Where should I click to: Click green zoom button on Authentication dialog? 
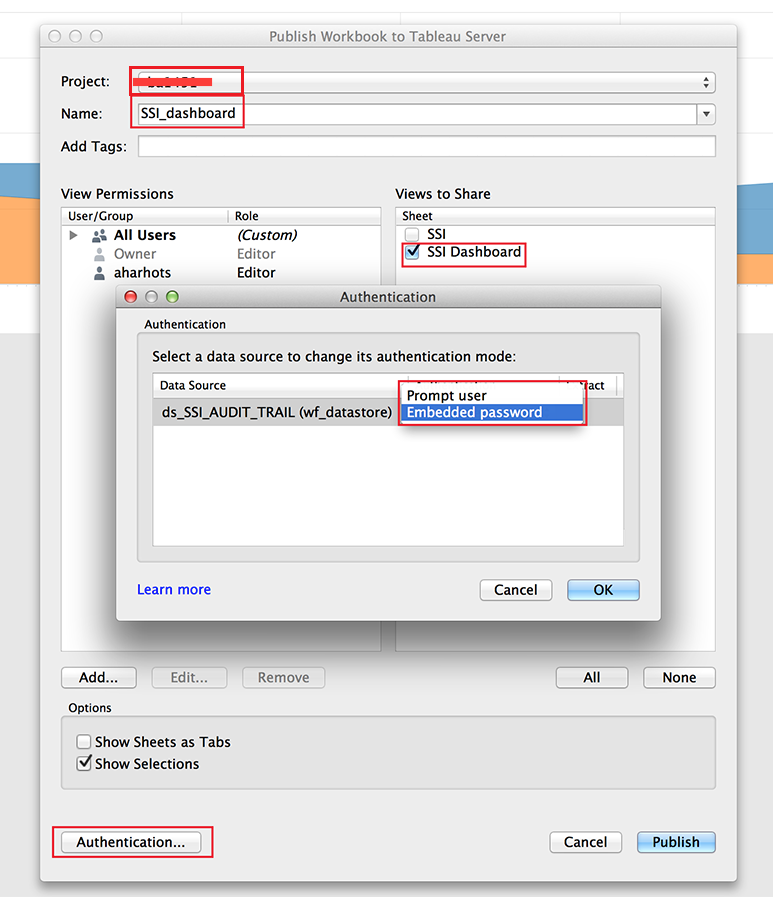(172, 297)
